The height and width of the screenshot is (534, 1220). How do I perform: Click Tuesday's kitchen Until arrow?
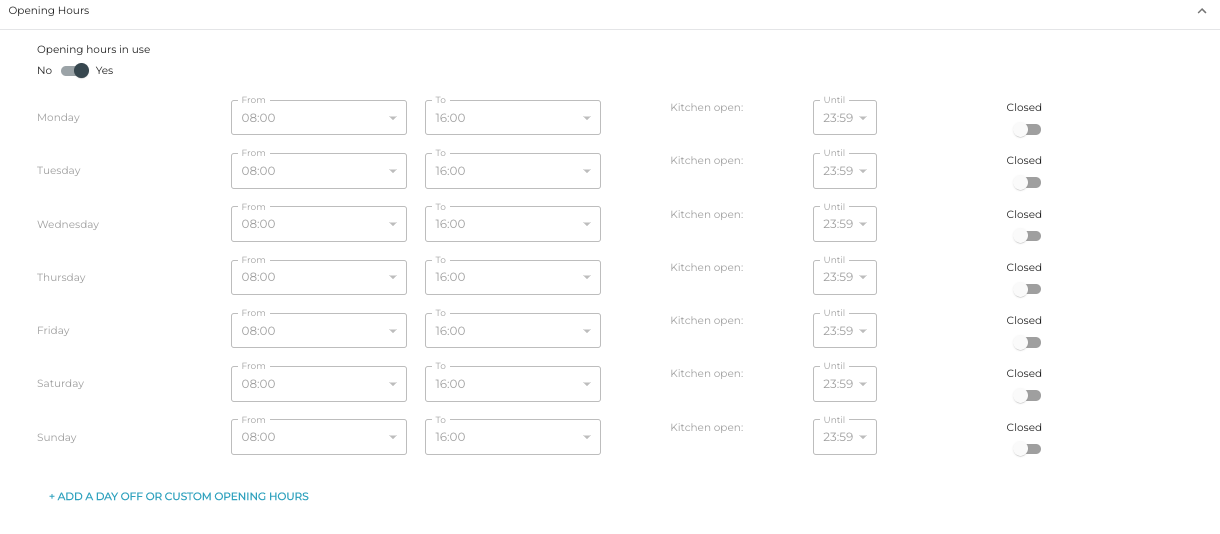863,171
